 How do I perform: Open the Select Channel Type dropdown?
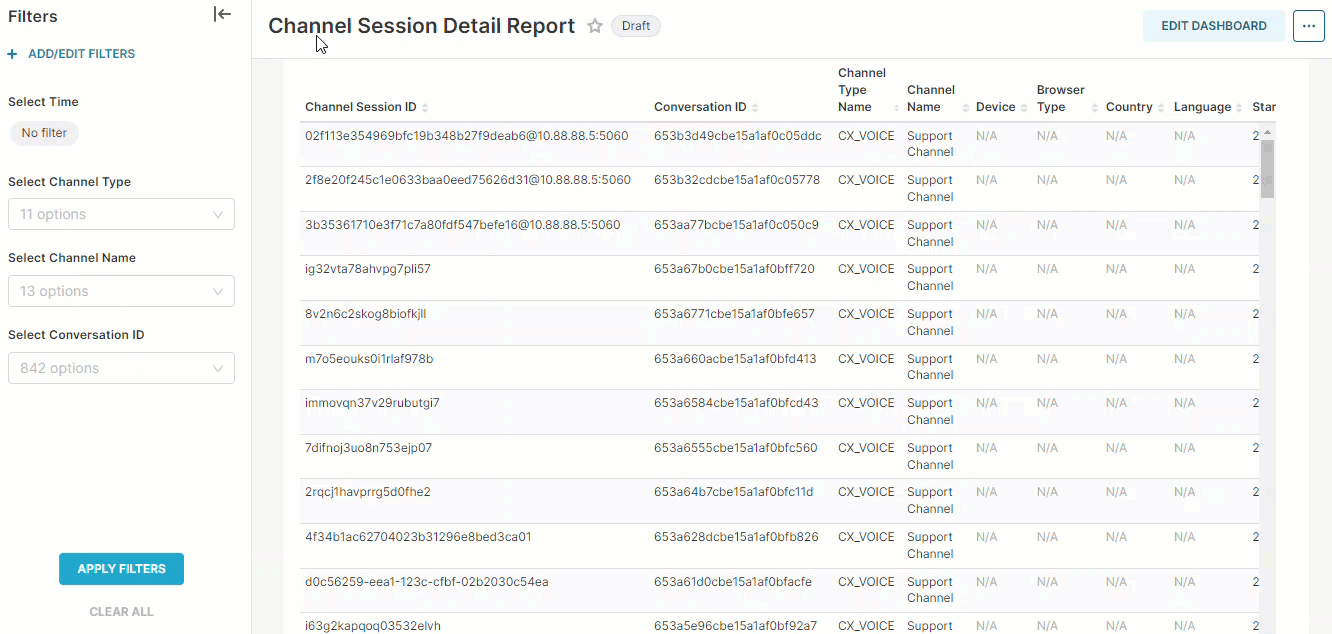point(121,214)
